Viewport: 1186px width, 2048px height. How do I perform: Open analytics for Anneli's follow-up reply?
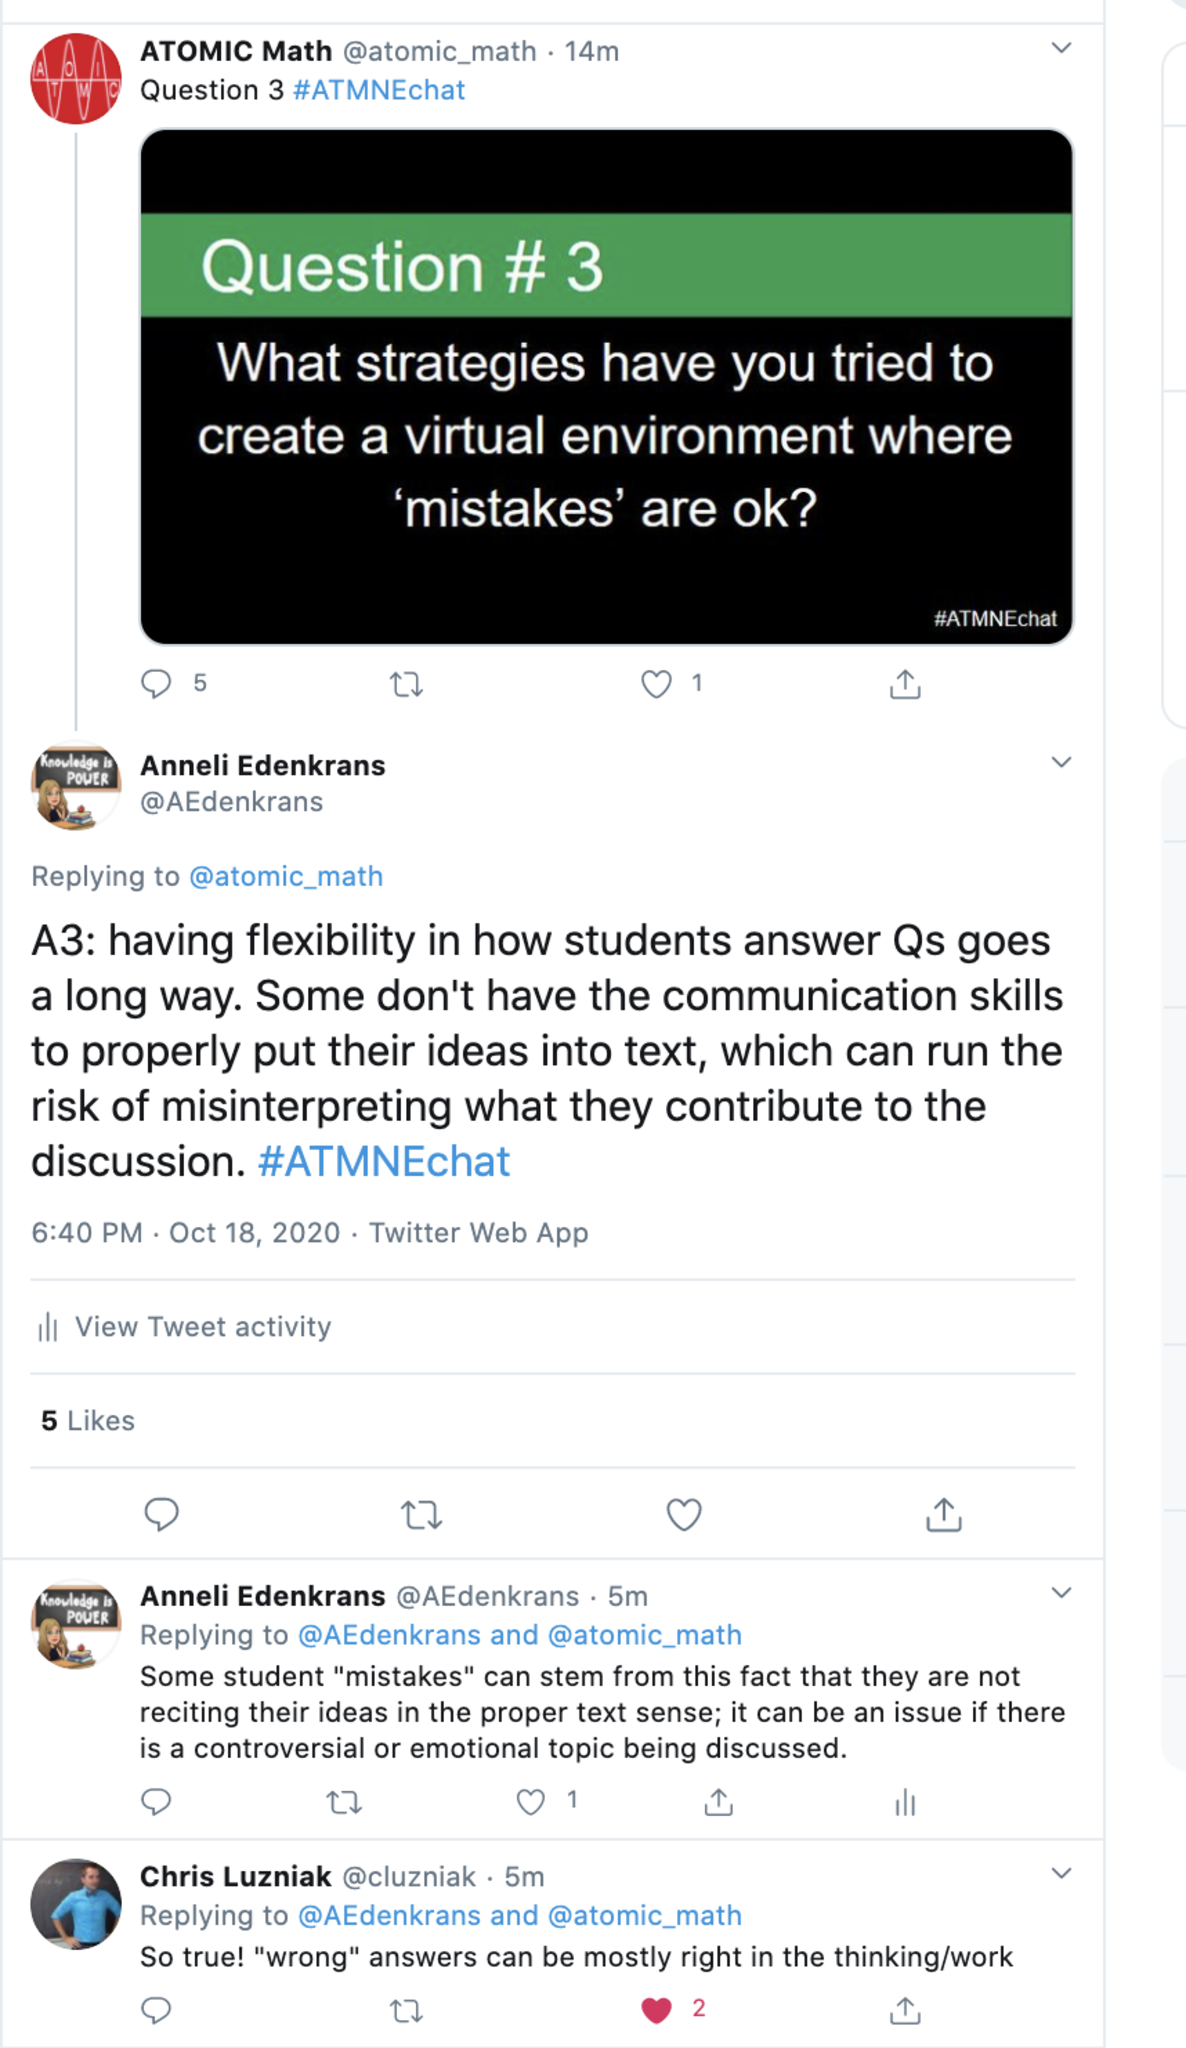pos(905,1803)
